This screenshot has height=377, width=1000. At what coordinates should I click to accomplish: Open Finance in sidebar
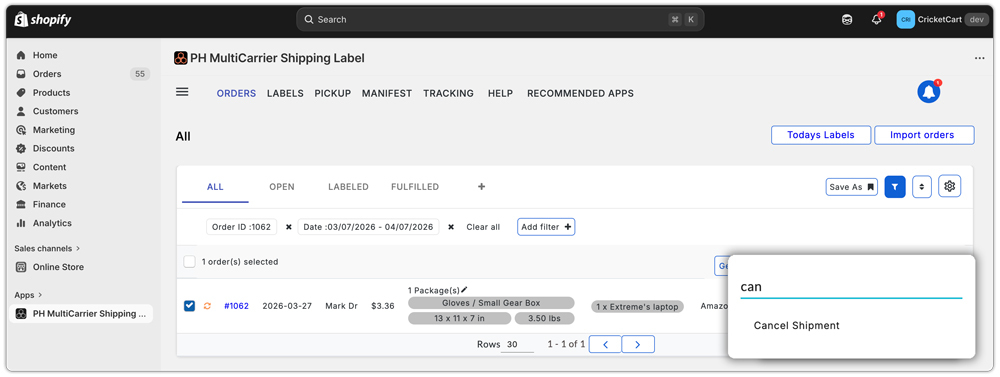(x=49, y=204)
